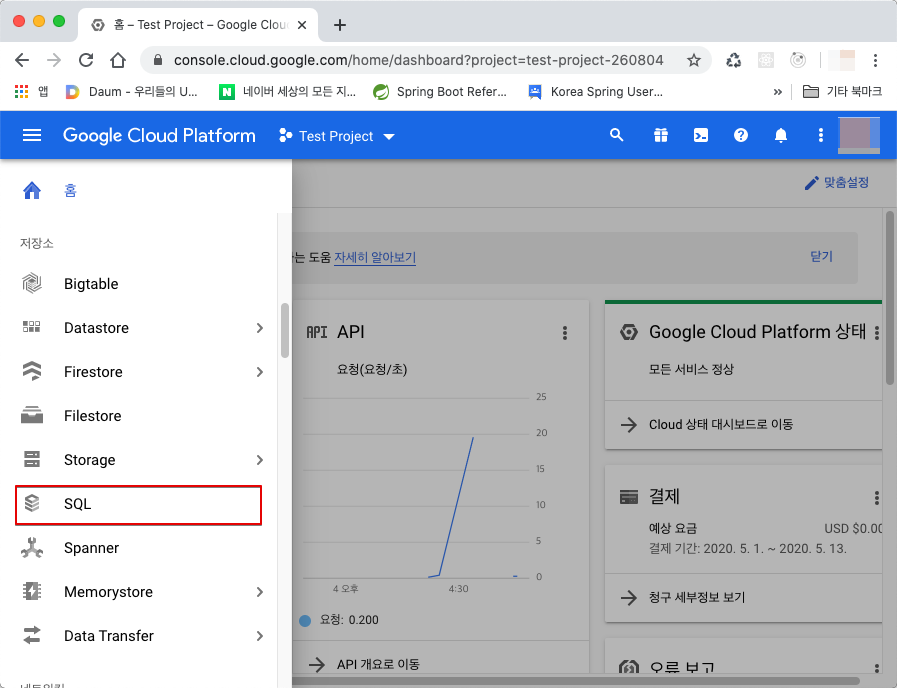Screen dimensions: 897x688
Task: Click the Bigtable icon
Action: point(32,284)
